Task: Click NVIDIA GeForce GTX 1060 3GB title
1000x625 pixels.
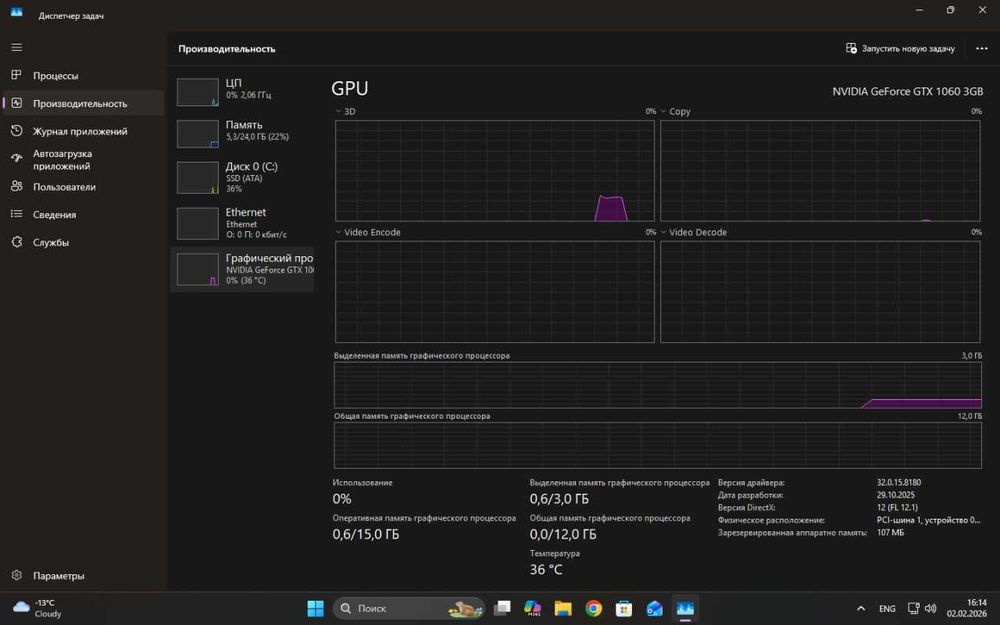Action: pyautogui.click(x=908, y=91)
